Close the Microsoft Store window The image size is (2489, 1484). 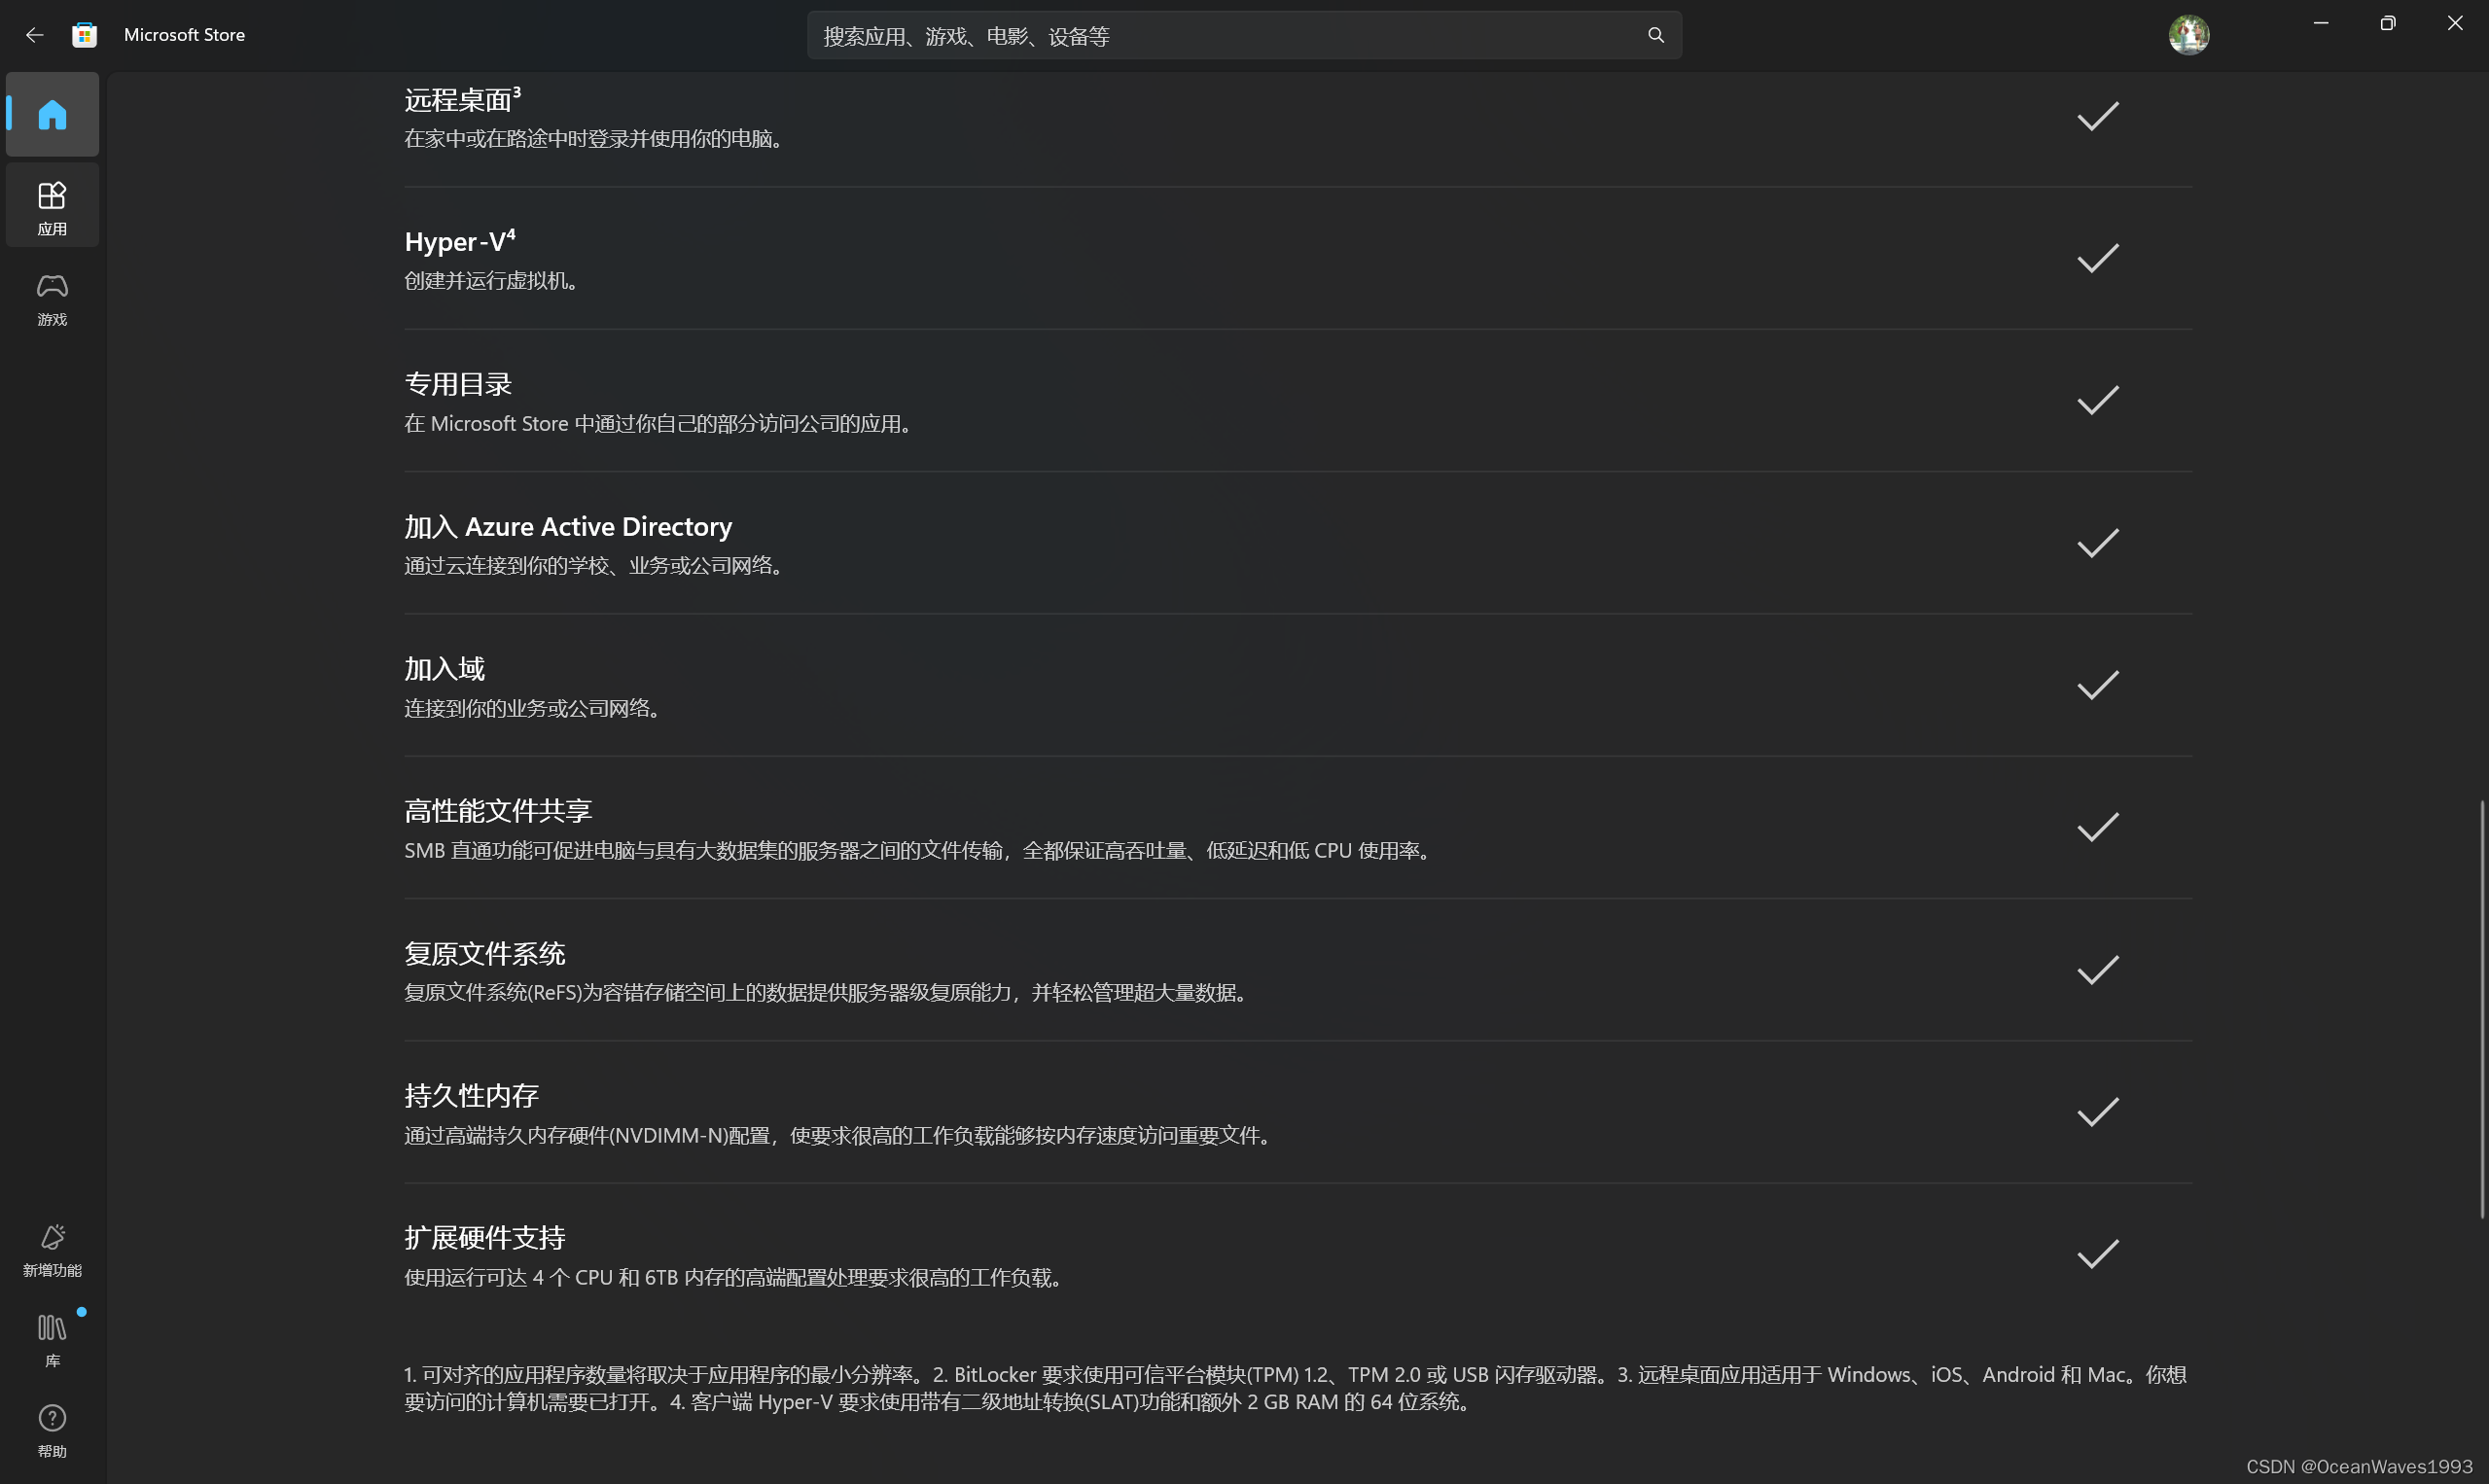pyautogui.click(x=2455, y=23)
